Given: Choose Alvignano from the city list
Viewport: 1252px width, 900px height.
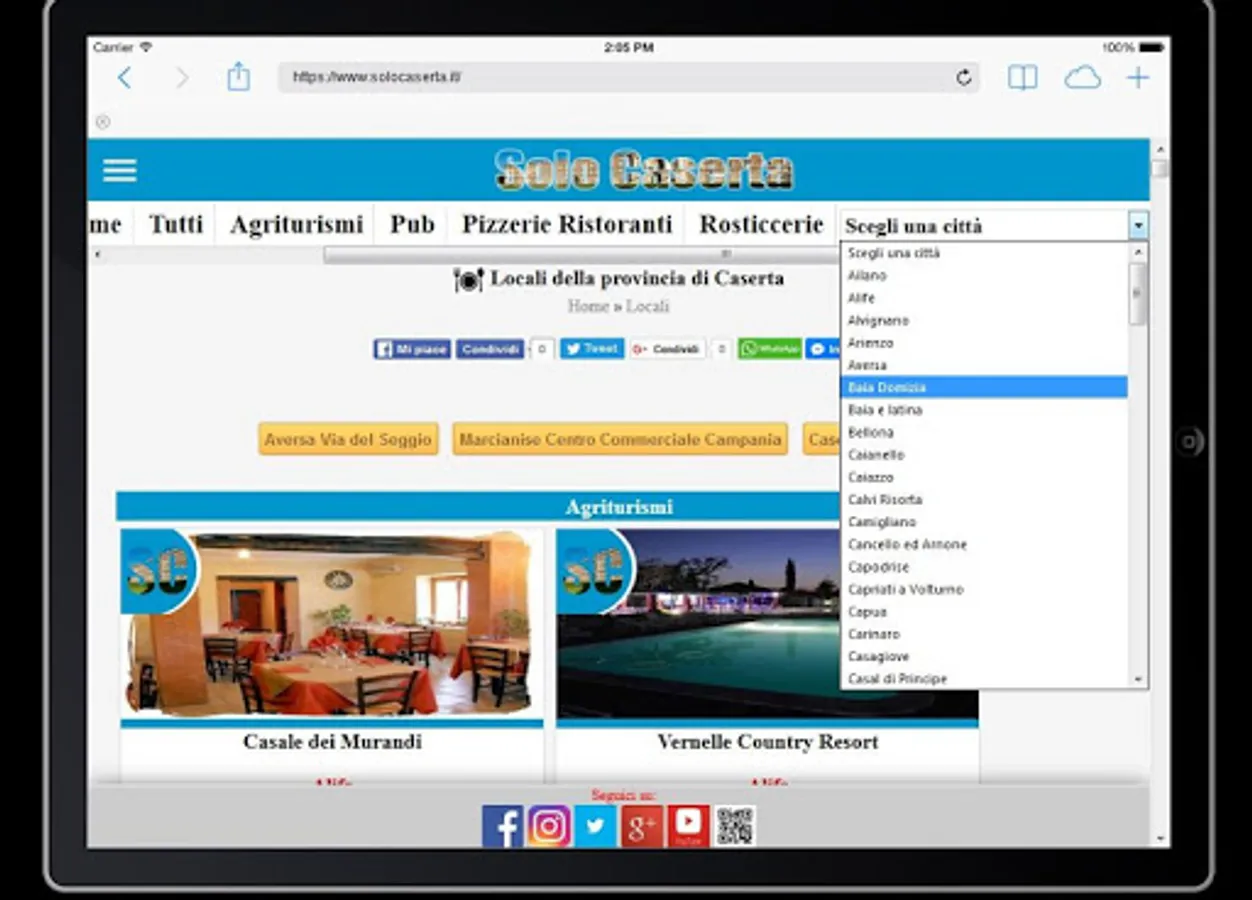Looking at the screenshot, I should click(984, 320).
